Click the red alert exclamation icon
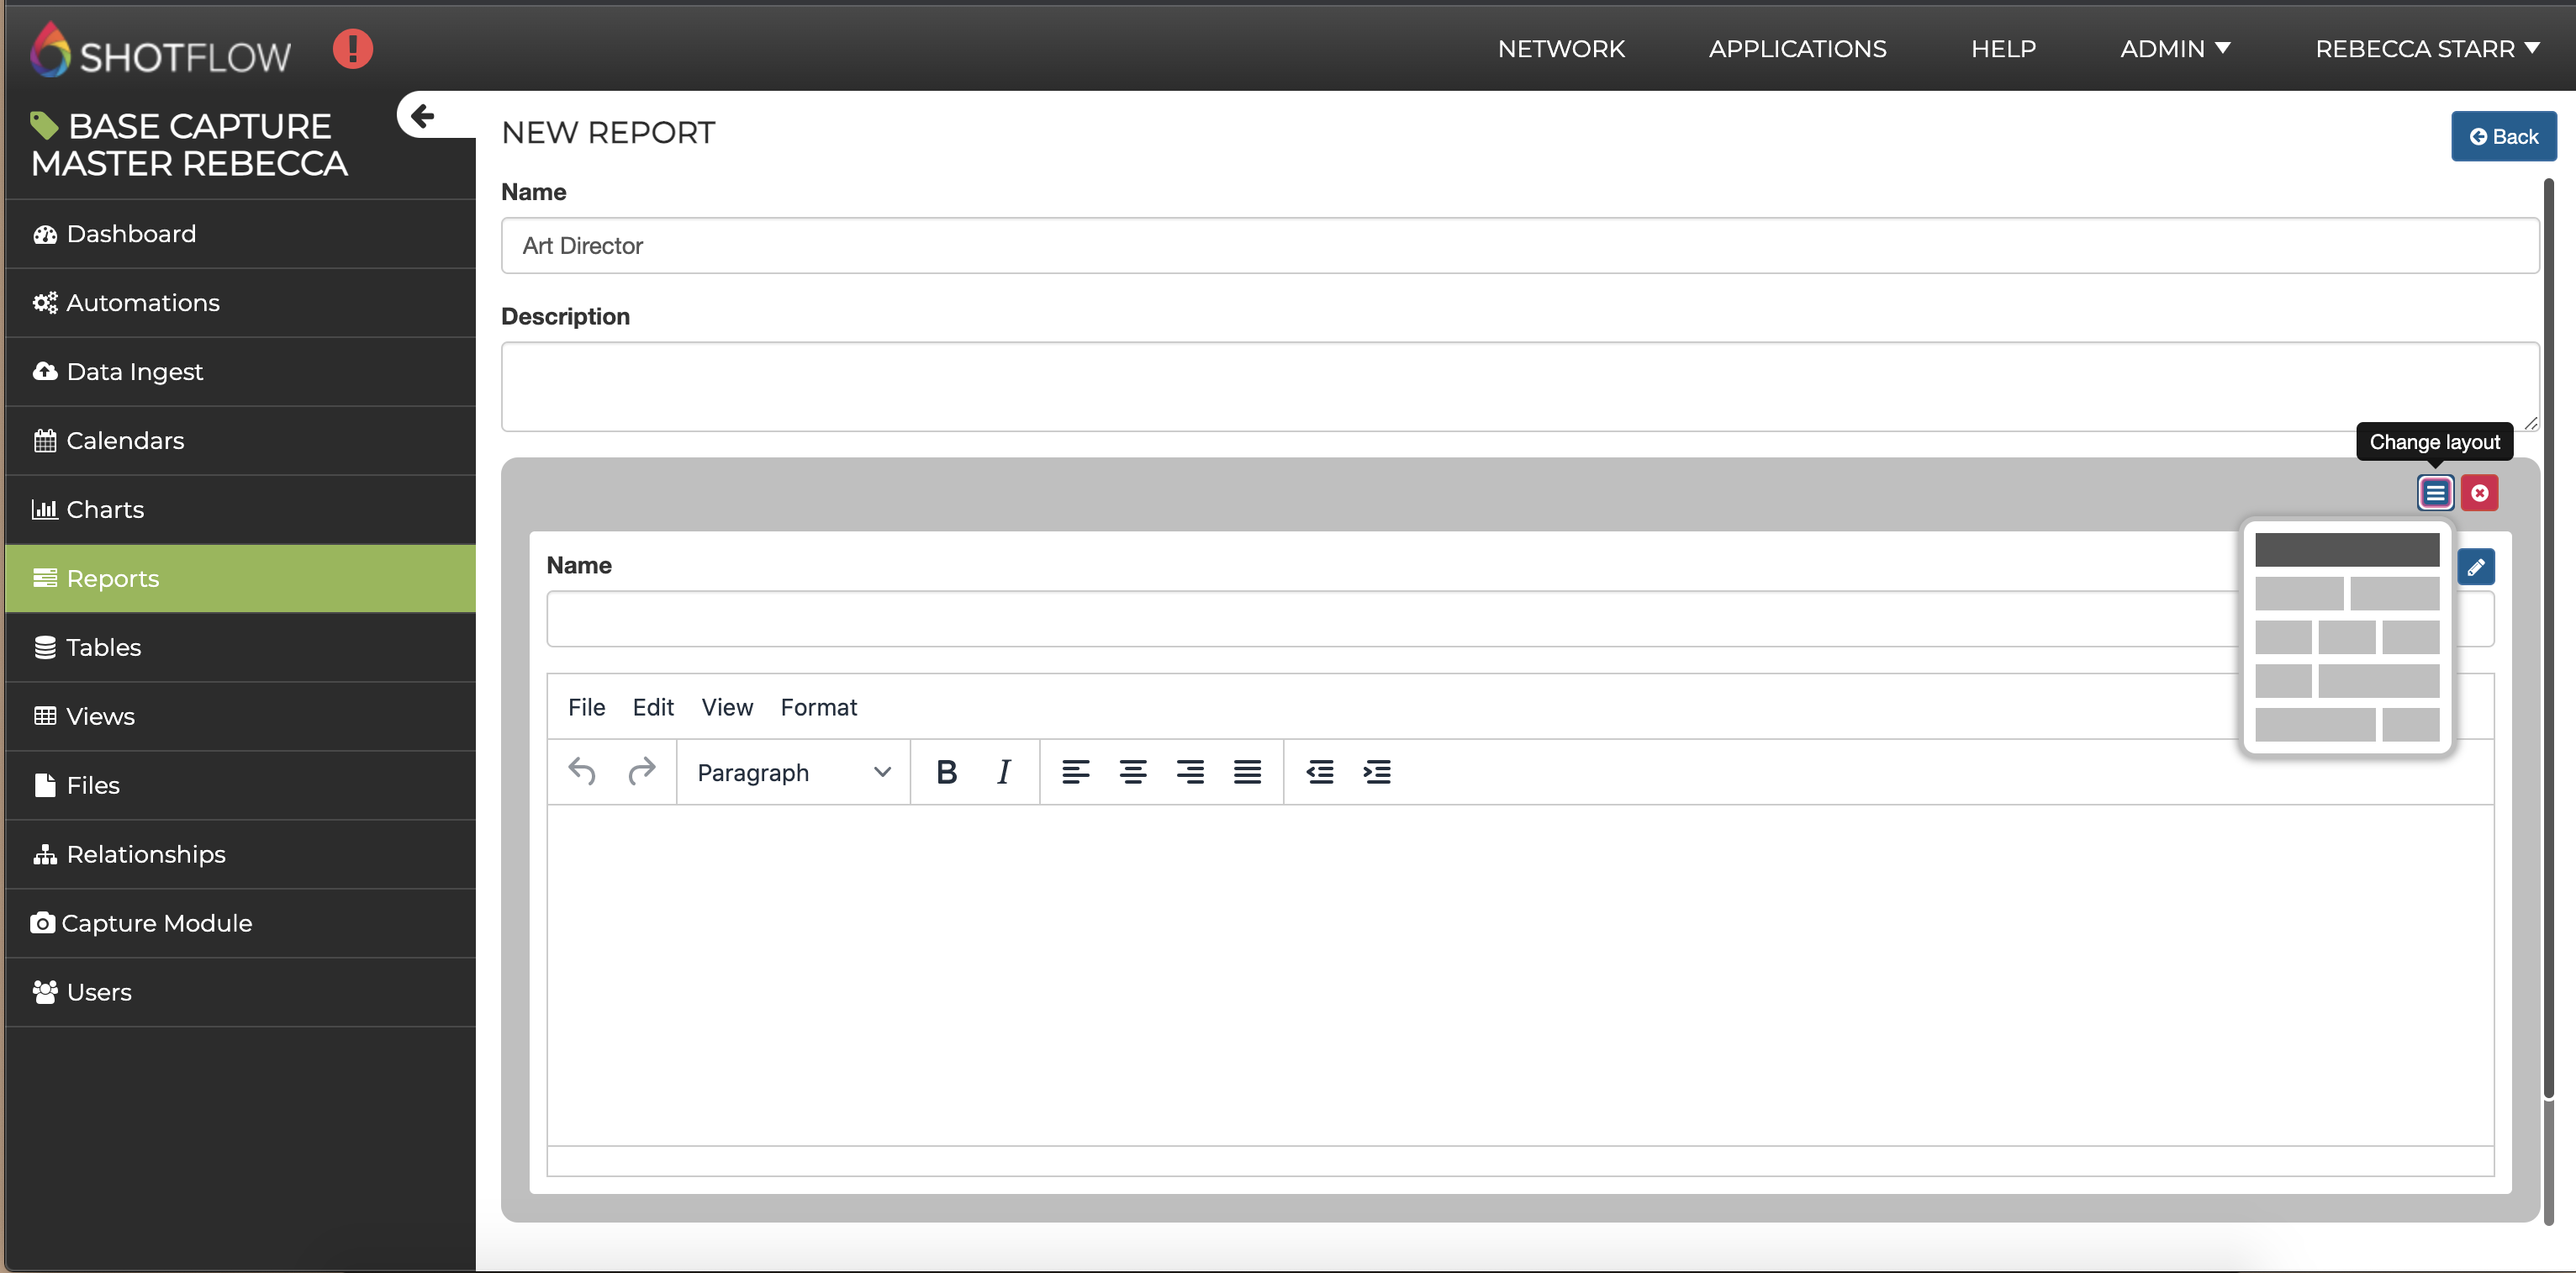2576x1273 pixels. 352,48
